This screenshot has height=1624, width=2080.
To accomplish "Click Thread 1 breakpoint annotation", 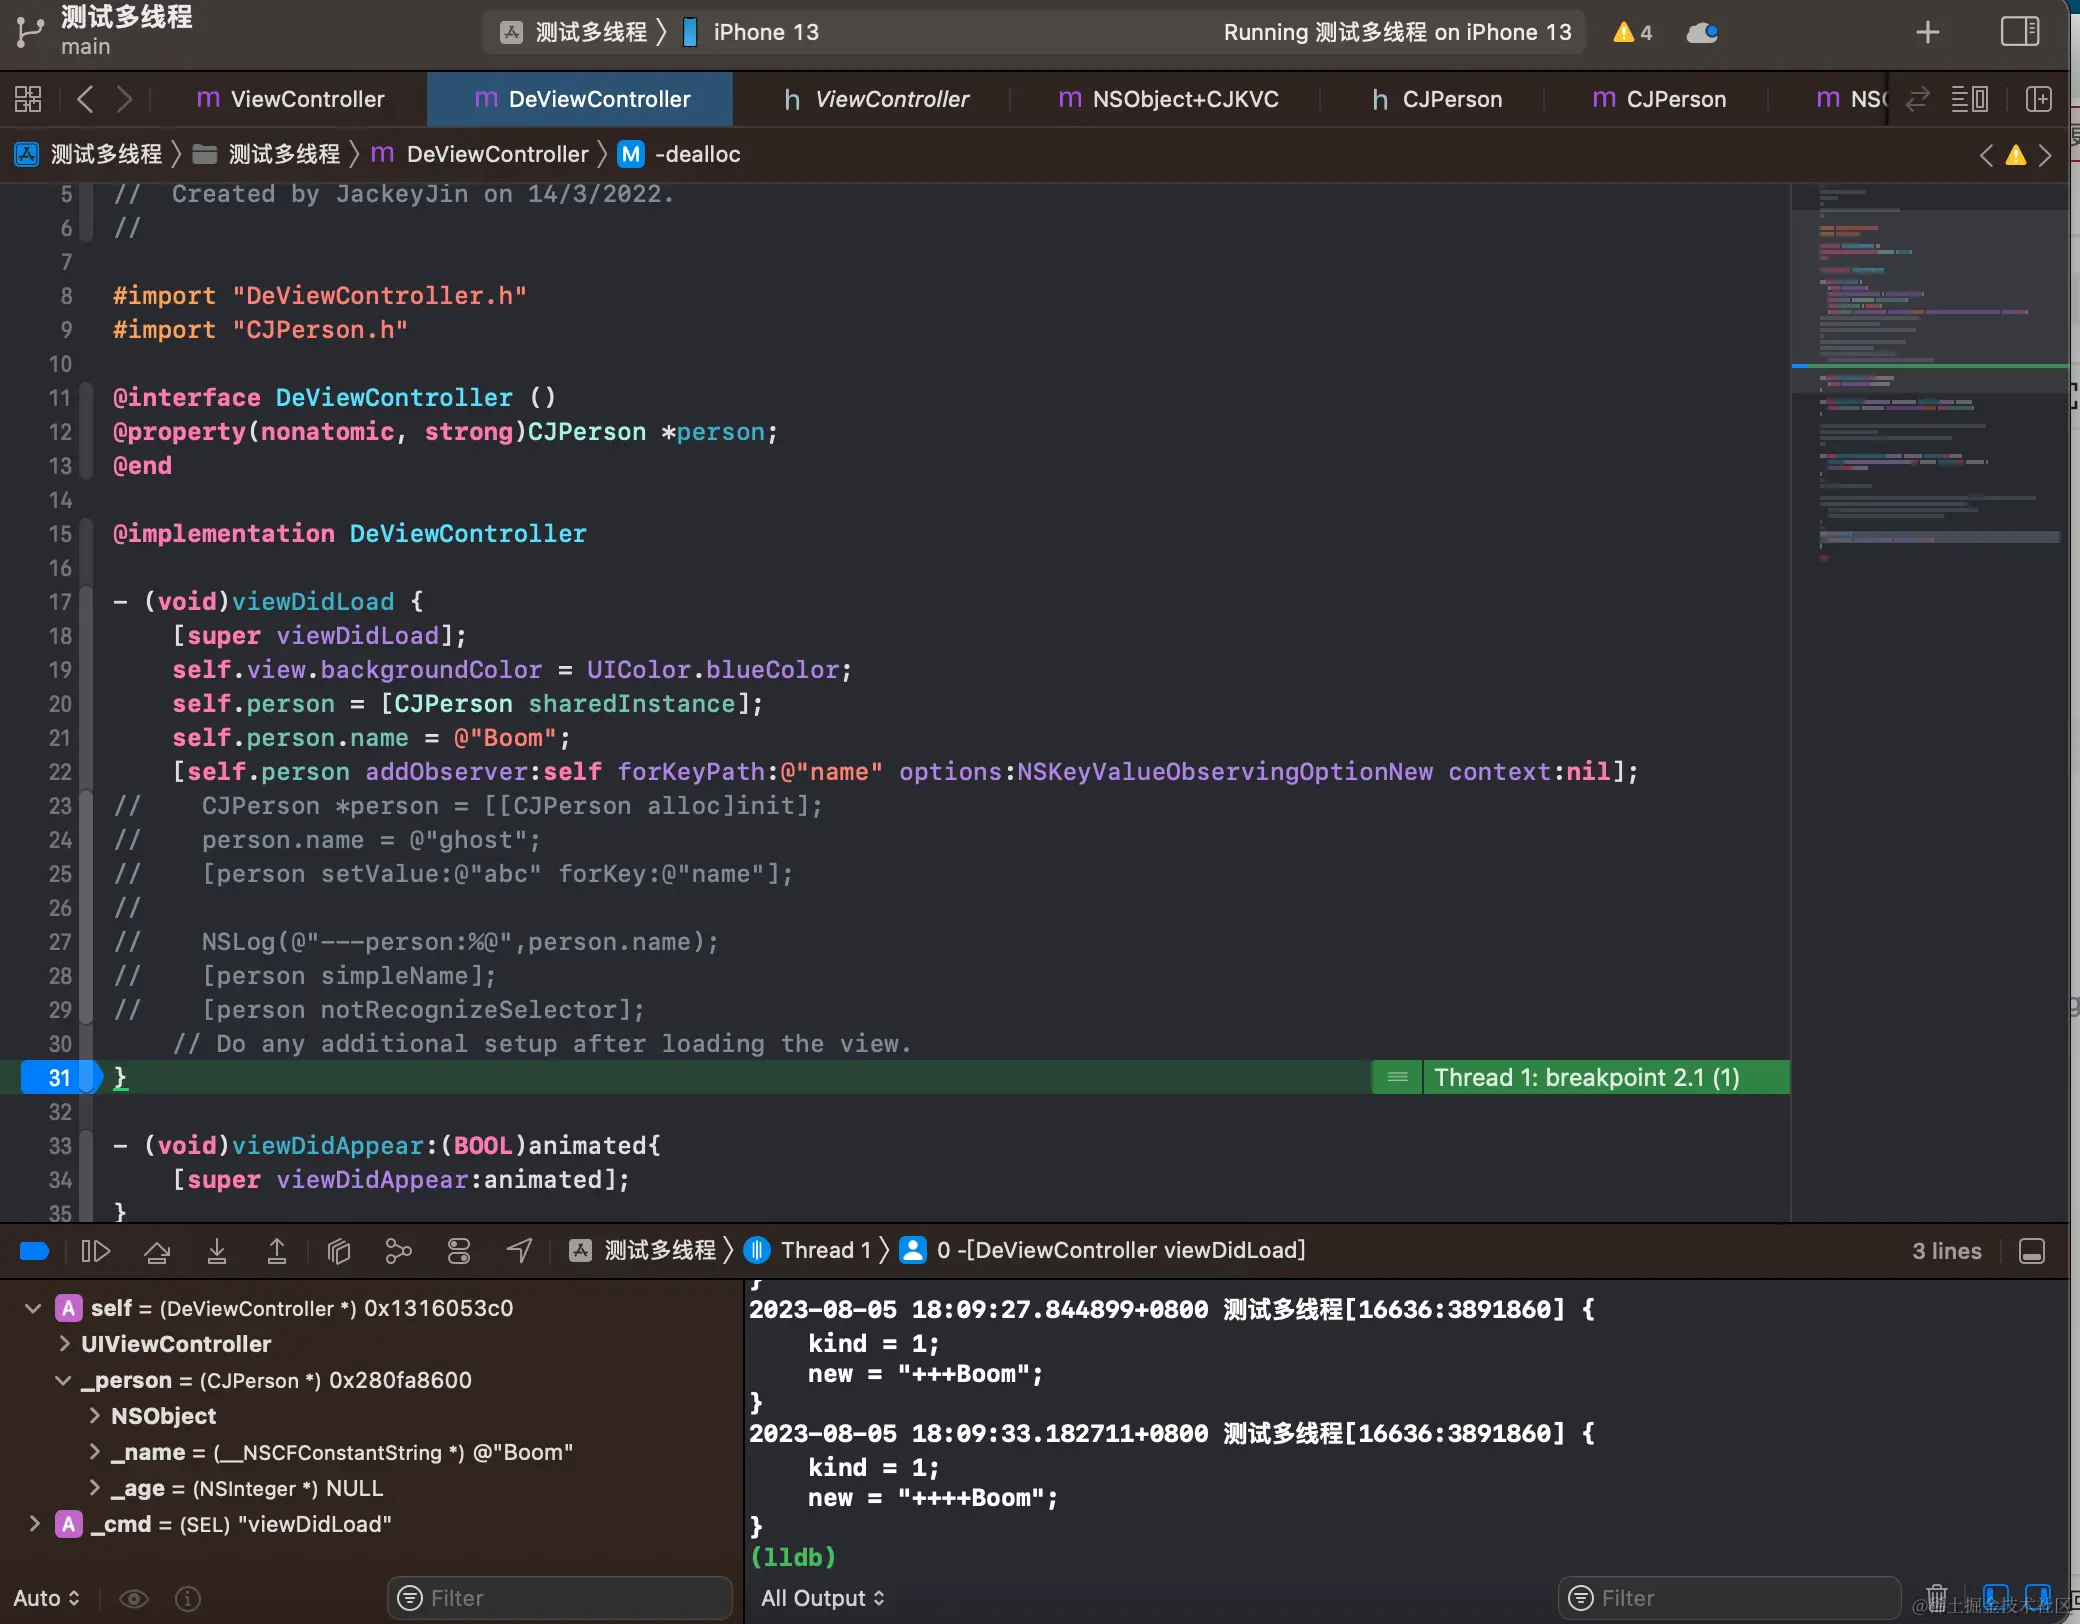I will point(1586,1078).
